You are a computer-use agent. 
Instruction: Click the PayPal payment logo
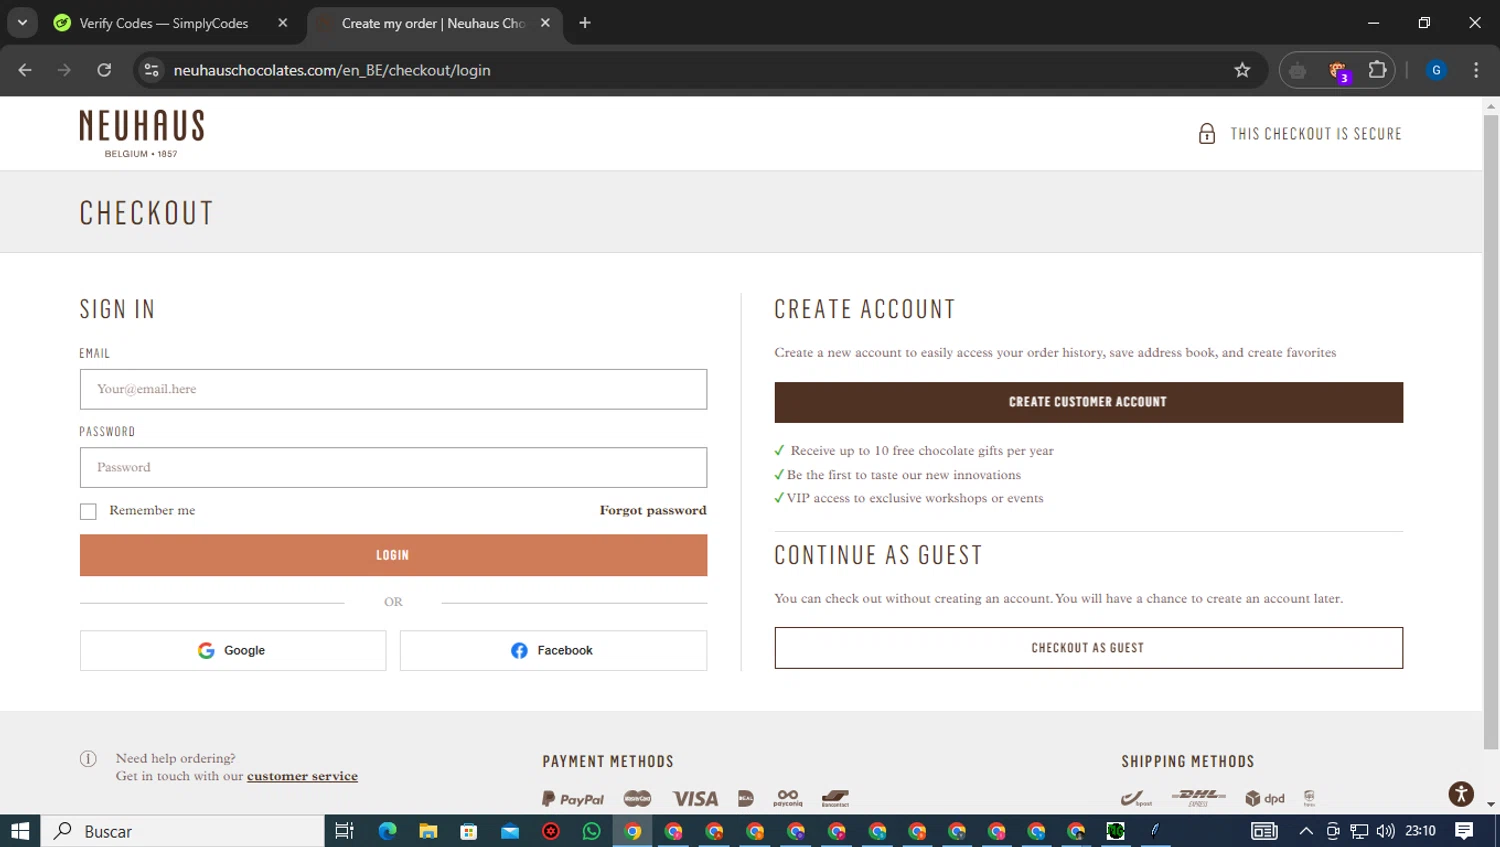tap(573, 799)
